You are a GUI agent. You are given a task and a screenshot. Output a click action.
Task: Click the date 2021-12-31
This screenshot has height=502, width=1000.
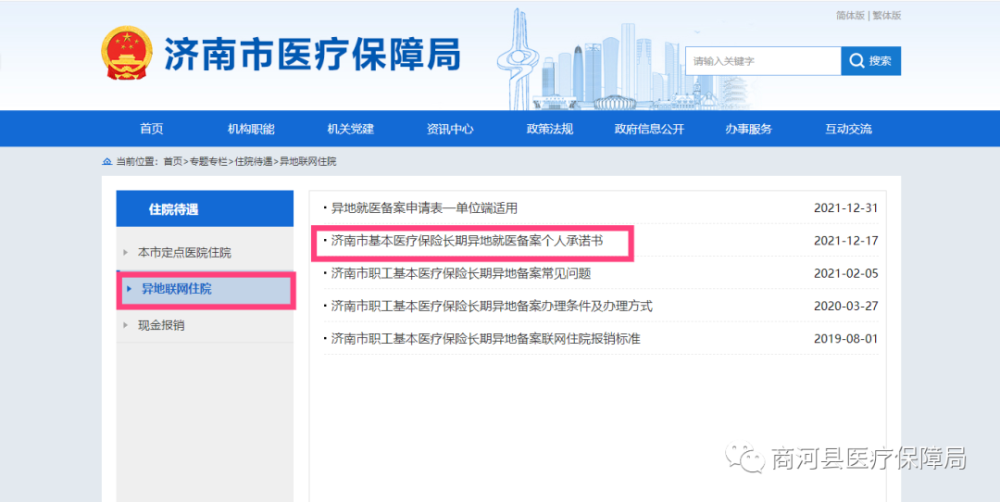846,208
